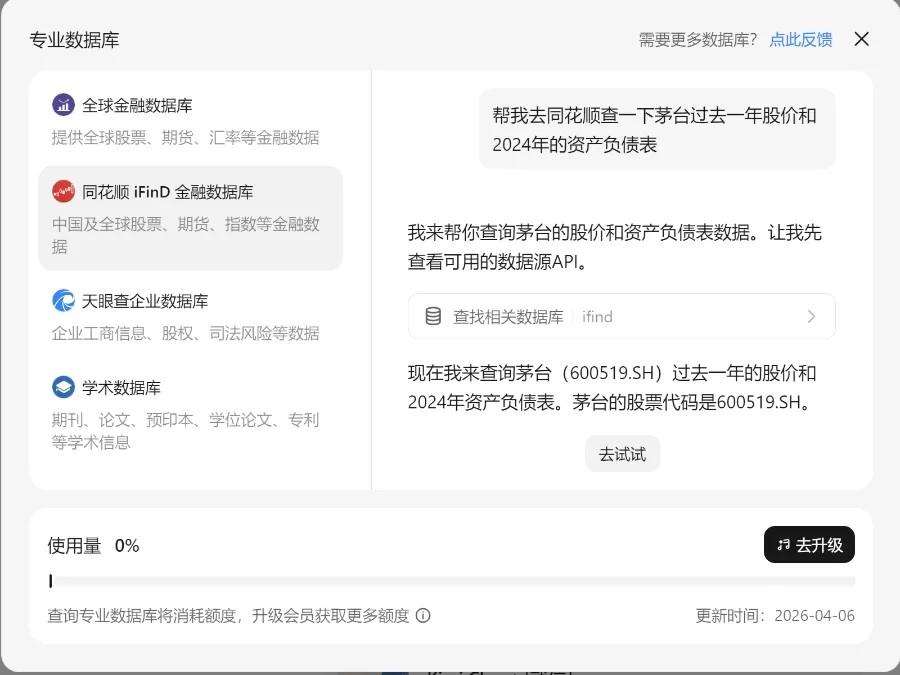This screenshot has height=675, width=900.
Task: Click the info circle icon next to the quota notice
Action: (x=423, y=616)
